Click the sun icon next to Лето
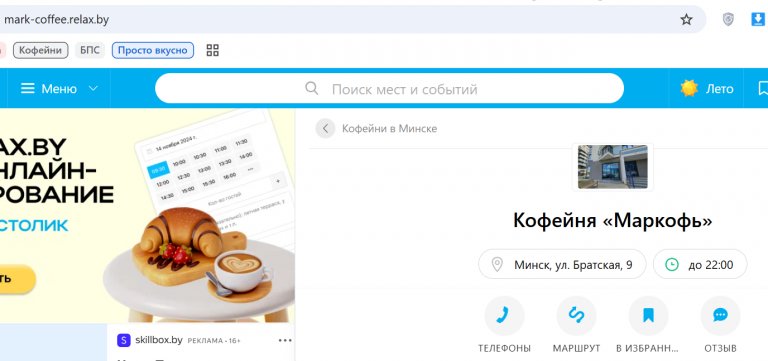768x361 pixels. tap(689, 89)
